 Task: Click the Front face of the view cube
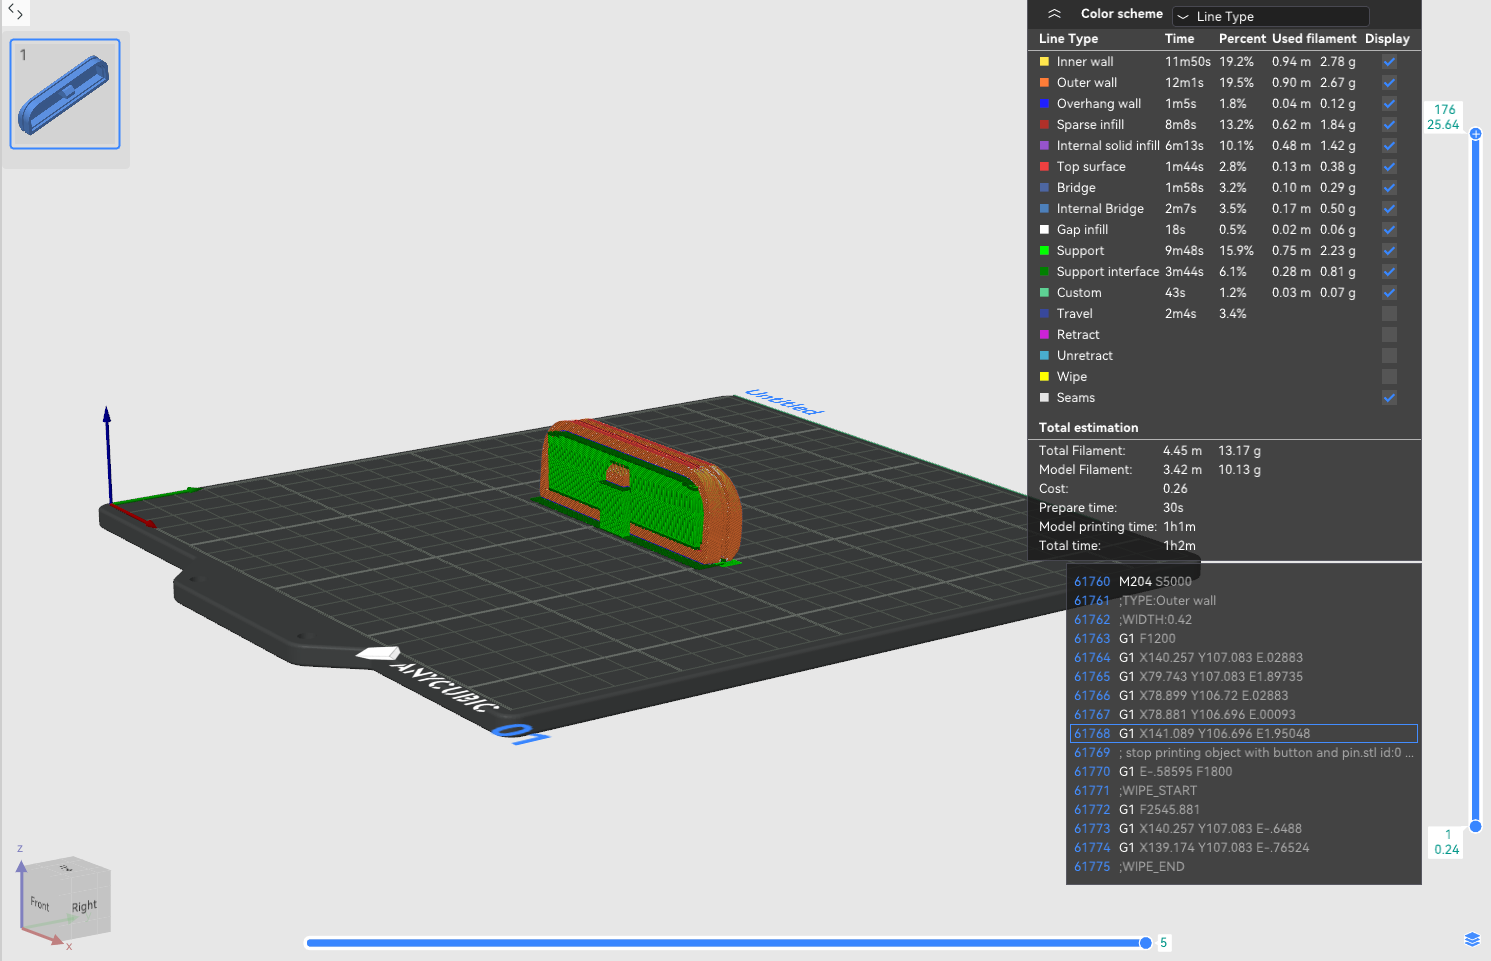[41, 904]
